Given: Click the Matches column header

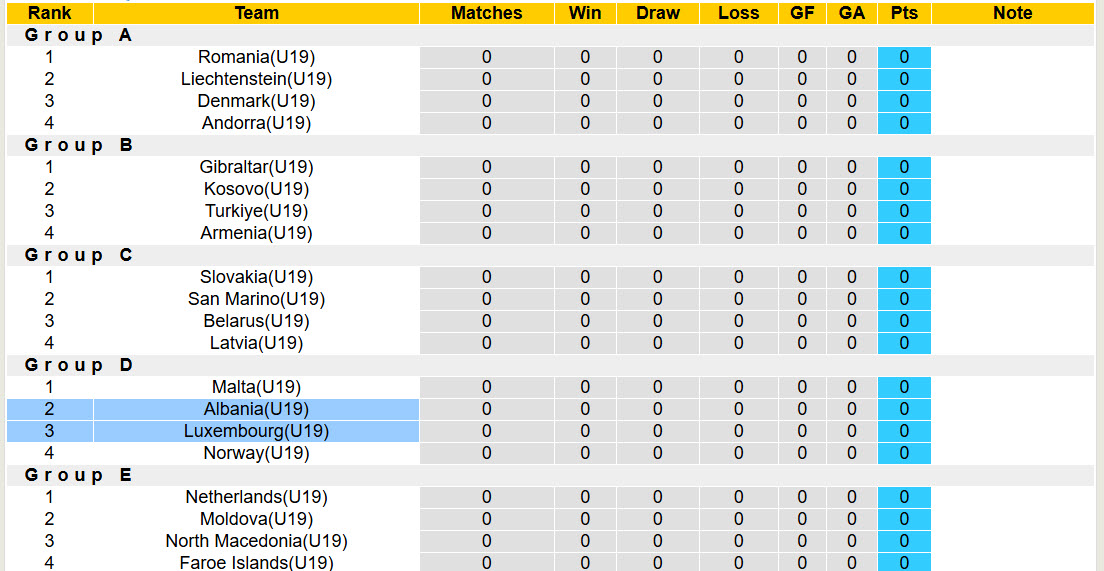Looking at the screenshot, I should (486, 13).
